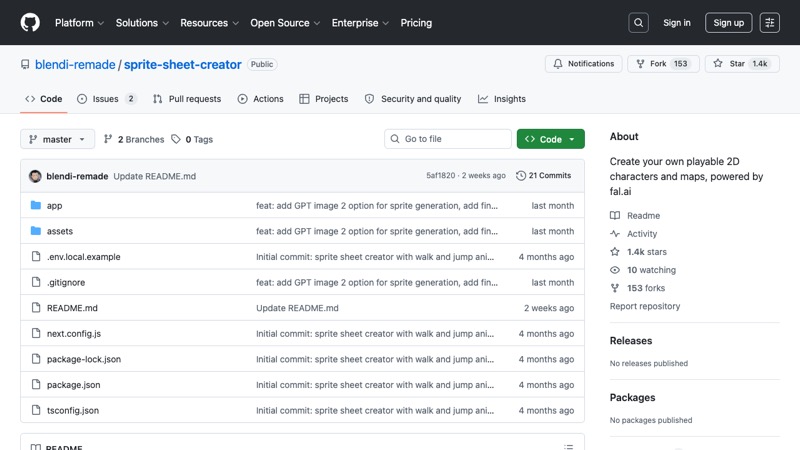Image resolution: width=800 pixels, height=450 pixels.
Task: Expand the Enterprise menu
Action: 360,23
